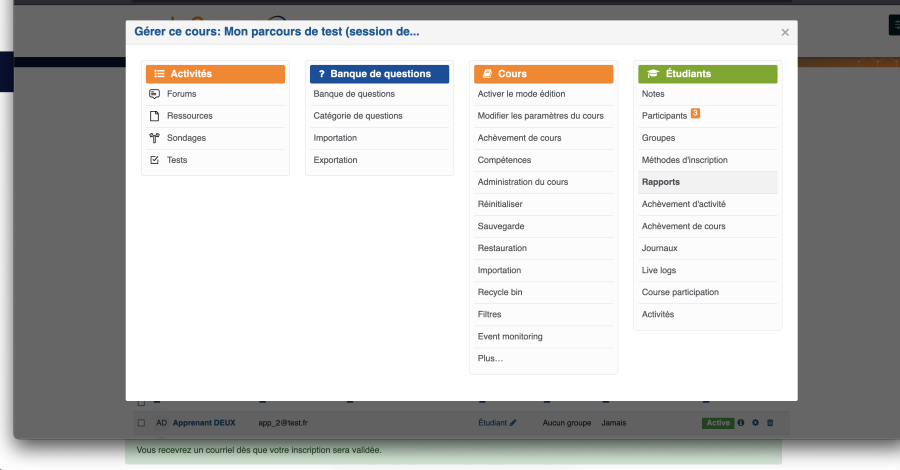
Task: Open Modifier les paramètres du cours
Action: [x=540, y=116]
